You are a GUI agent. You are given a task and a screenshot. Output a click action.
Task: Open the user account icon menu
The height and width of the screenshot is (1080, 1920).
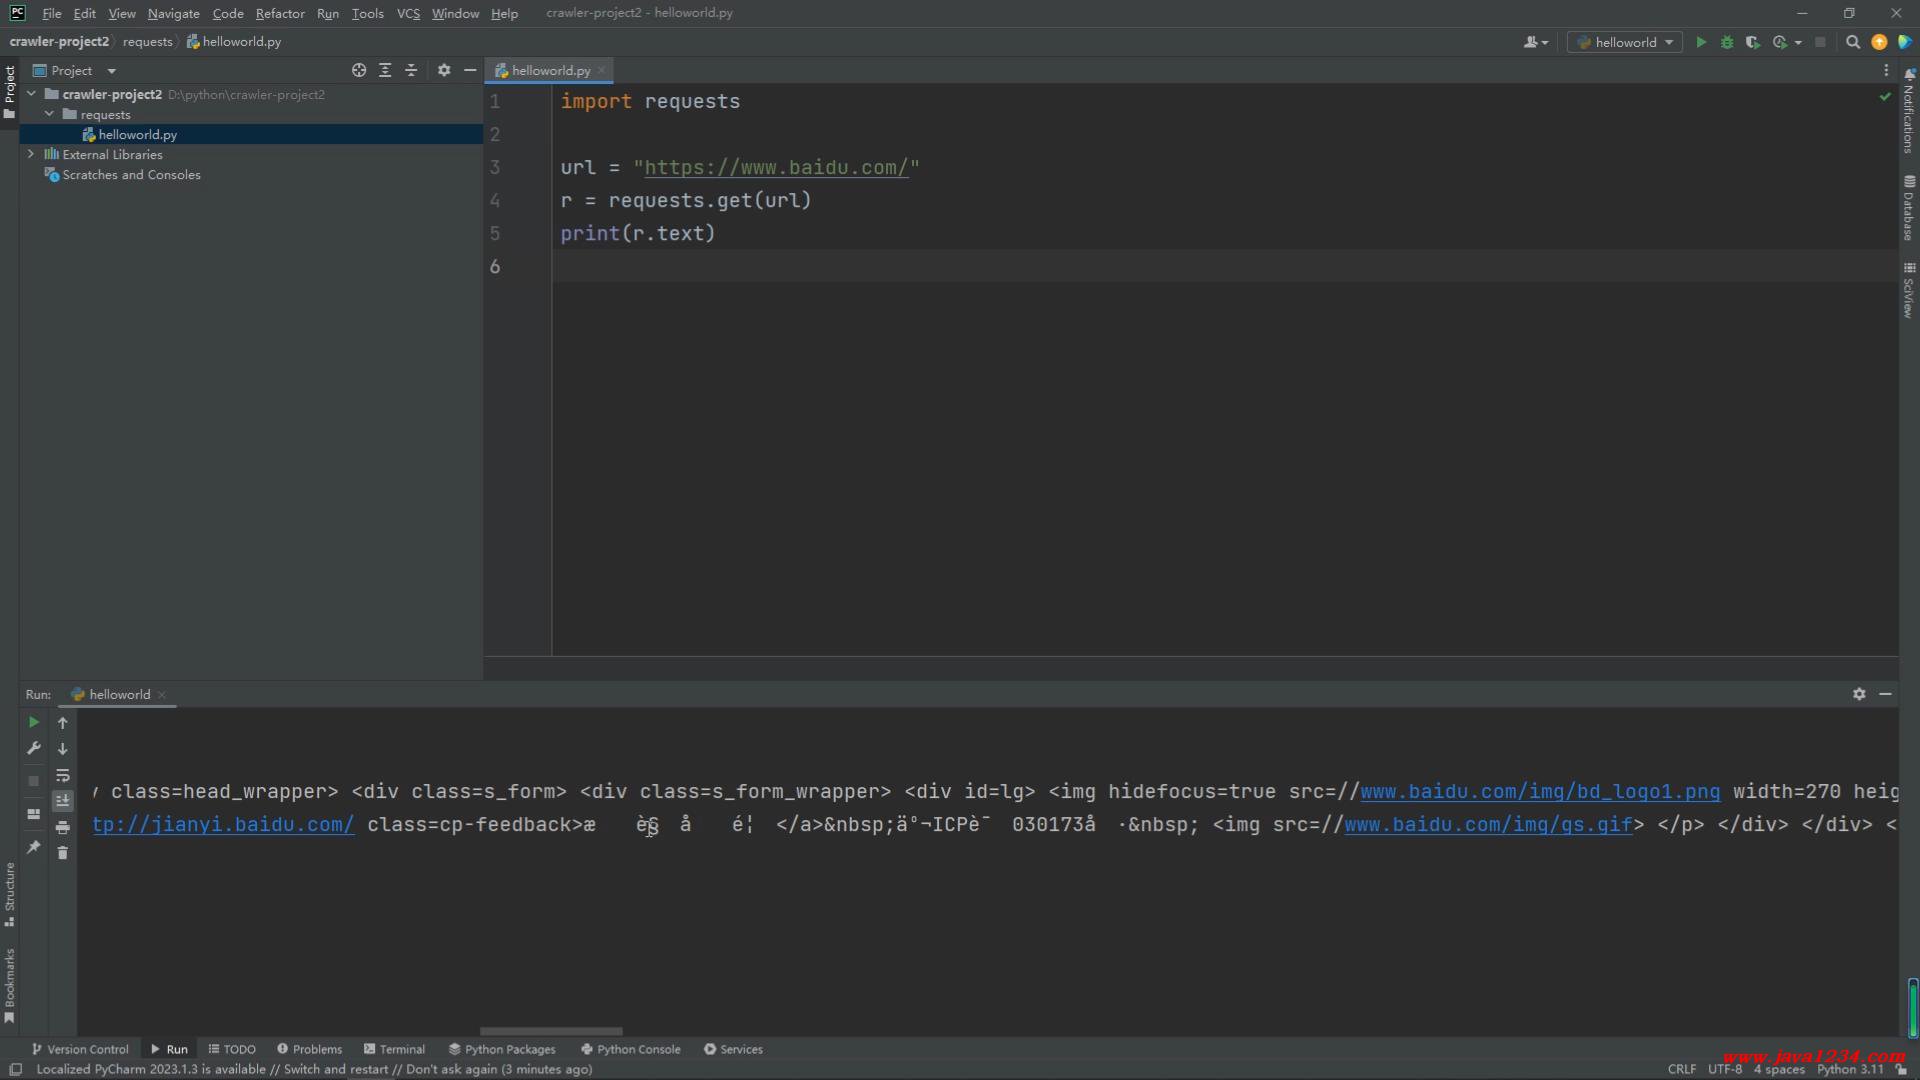tap(1535, 42)
